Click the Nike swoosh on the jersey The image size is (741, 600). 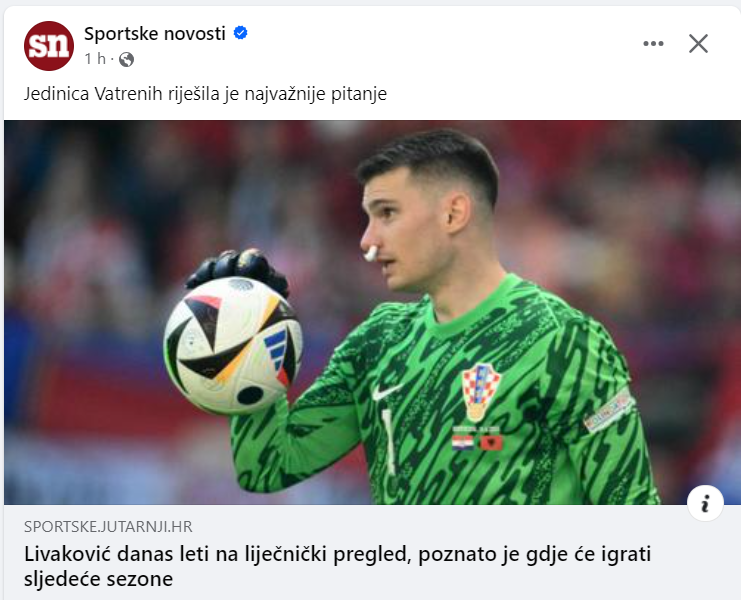[386, 392]
